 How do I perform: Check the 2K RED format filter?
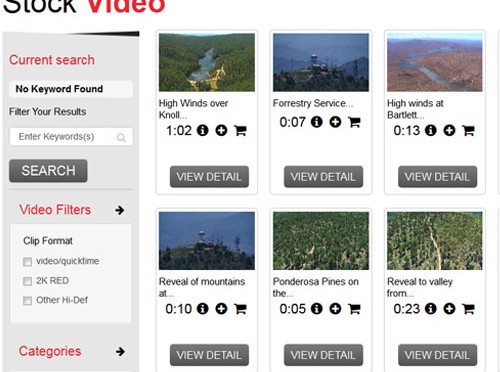click(27, 281)
